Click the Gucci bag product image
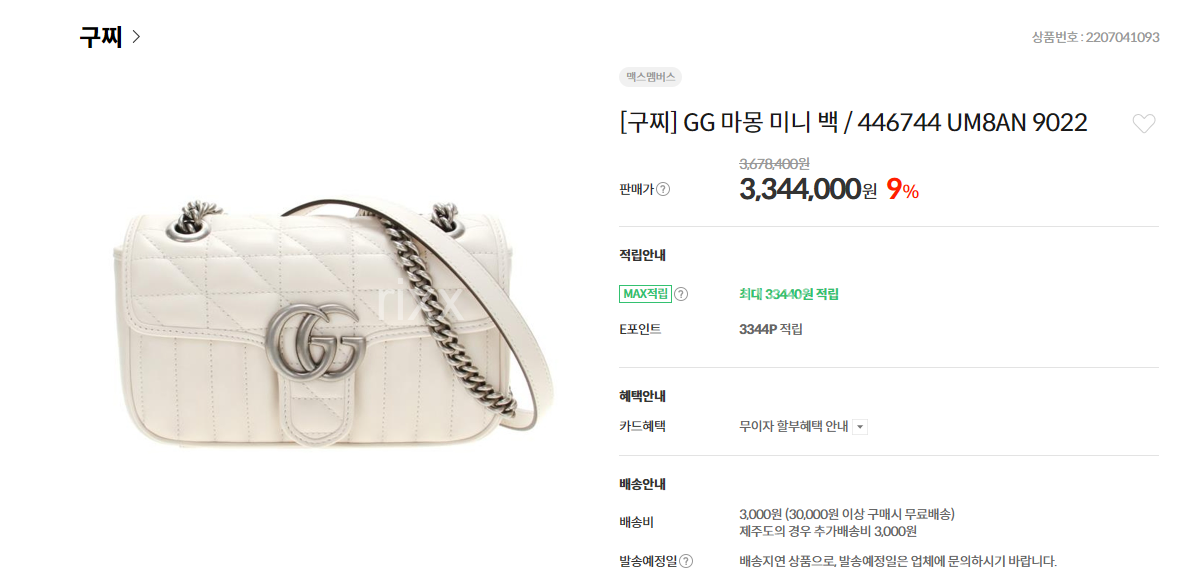Viewport: 1186px width, 587px height. 334,318
